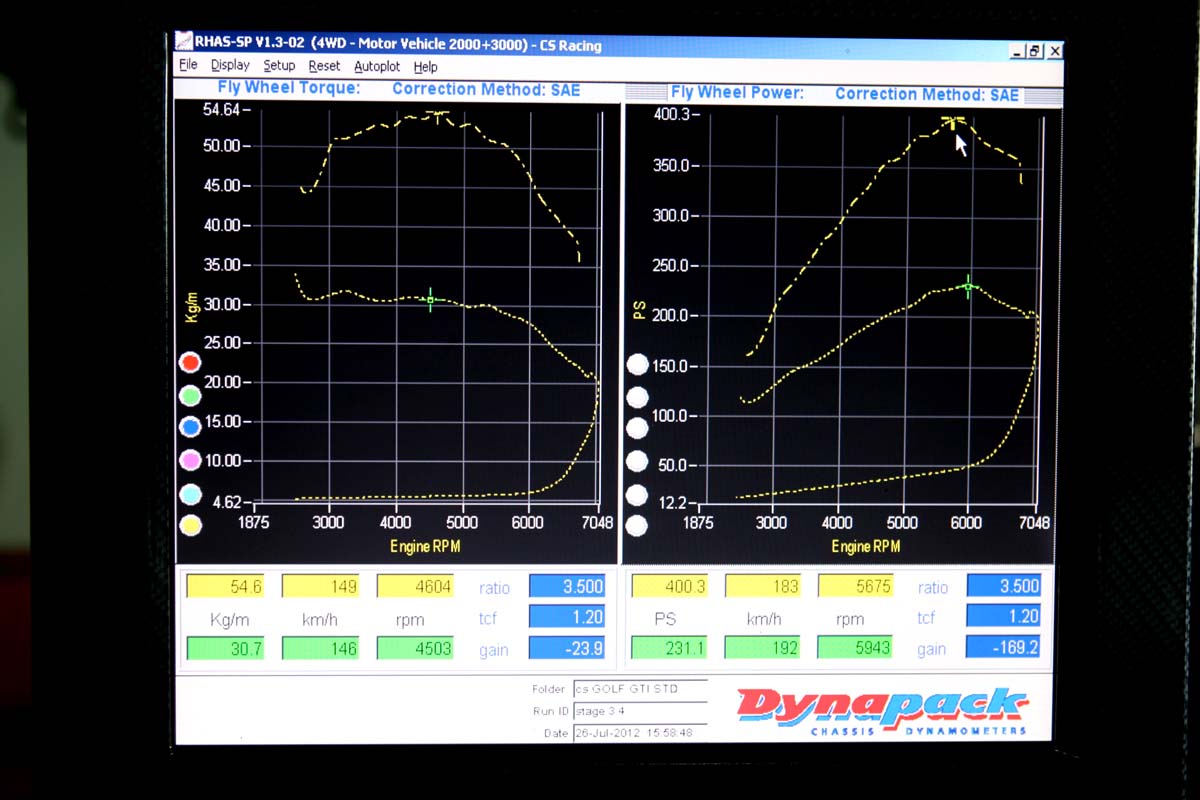
Task: Click green crosshair marker on power curve
Action: pos(967,287)
